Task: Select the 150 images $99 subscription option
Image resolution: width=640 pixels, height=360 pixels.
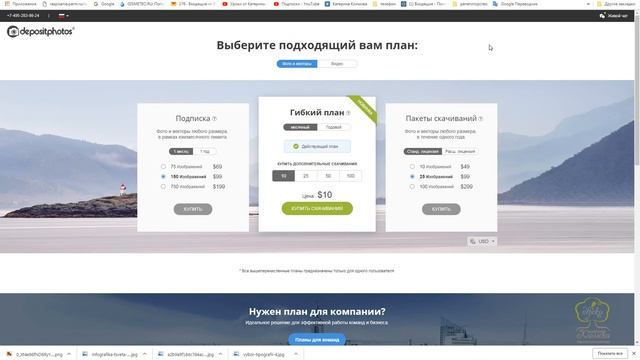Action: pos(163,176)
